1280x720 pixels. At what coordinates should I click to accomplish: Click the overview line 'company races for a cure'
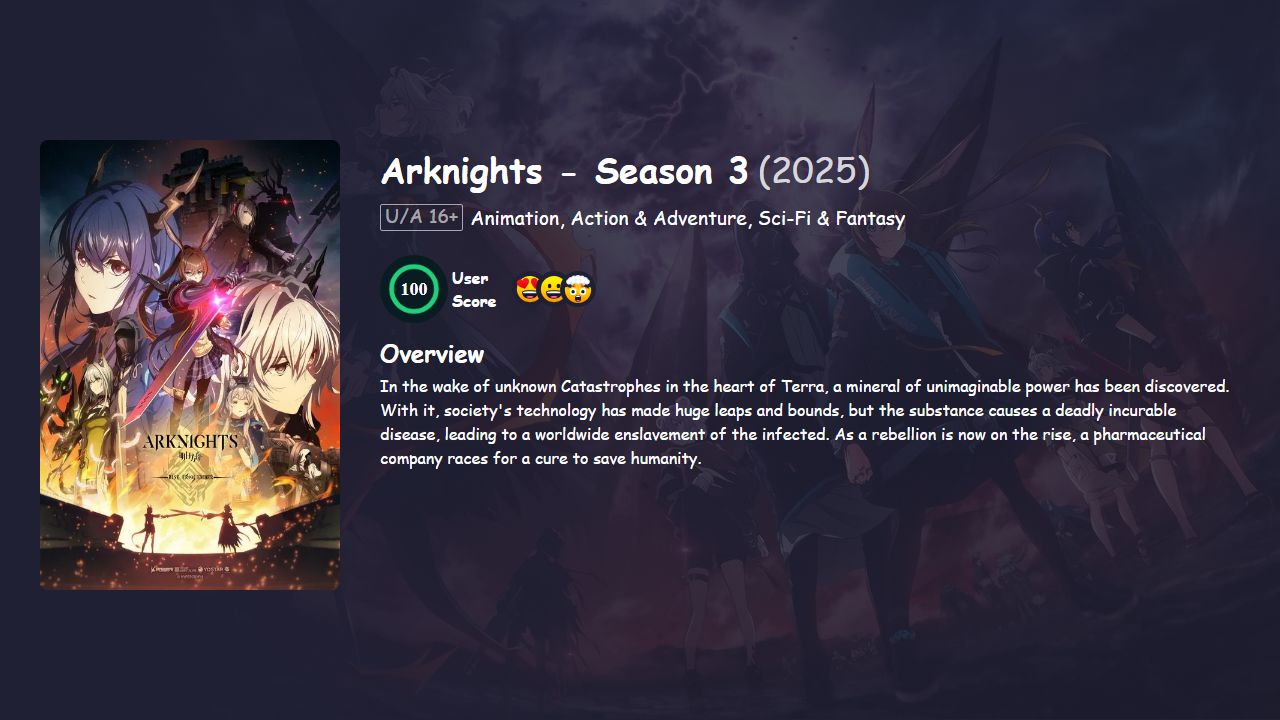[540, 458]
